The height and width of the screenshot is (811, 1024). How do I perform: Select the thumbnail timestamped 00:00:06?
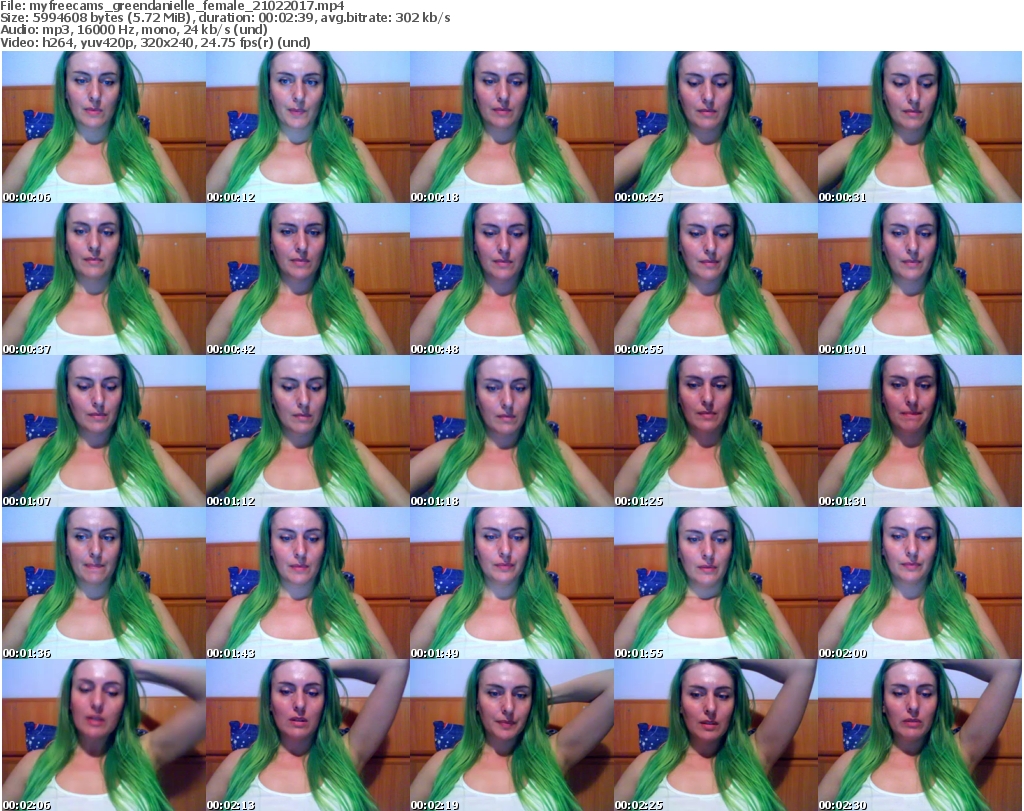[x=104, y=127]
